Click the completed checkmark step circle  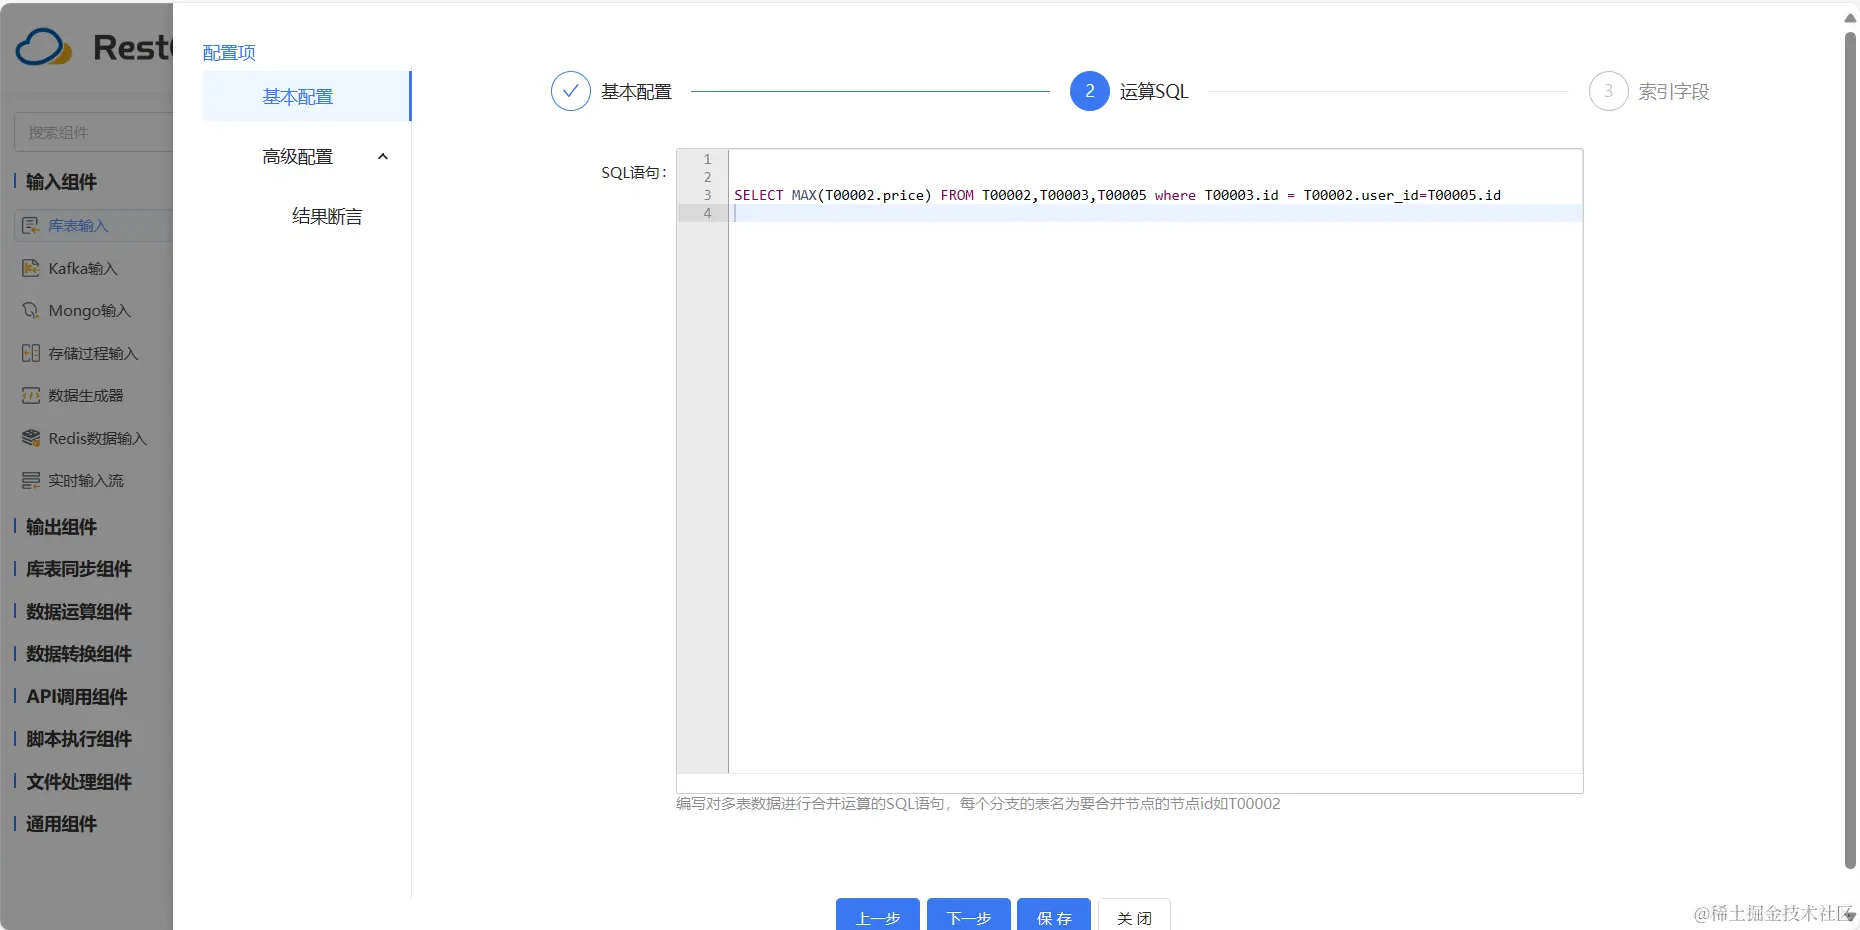click(570, 91)
